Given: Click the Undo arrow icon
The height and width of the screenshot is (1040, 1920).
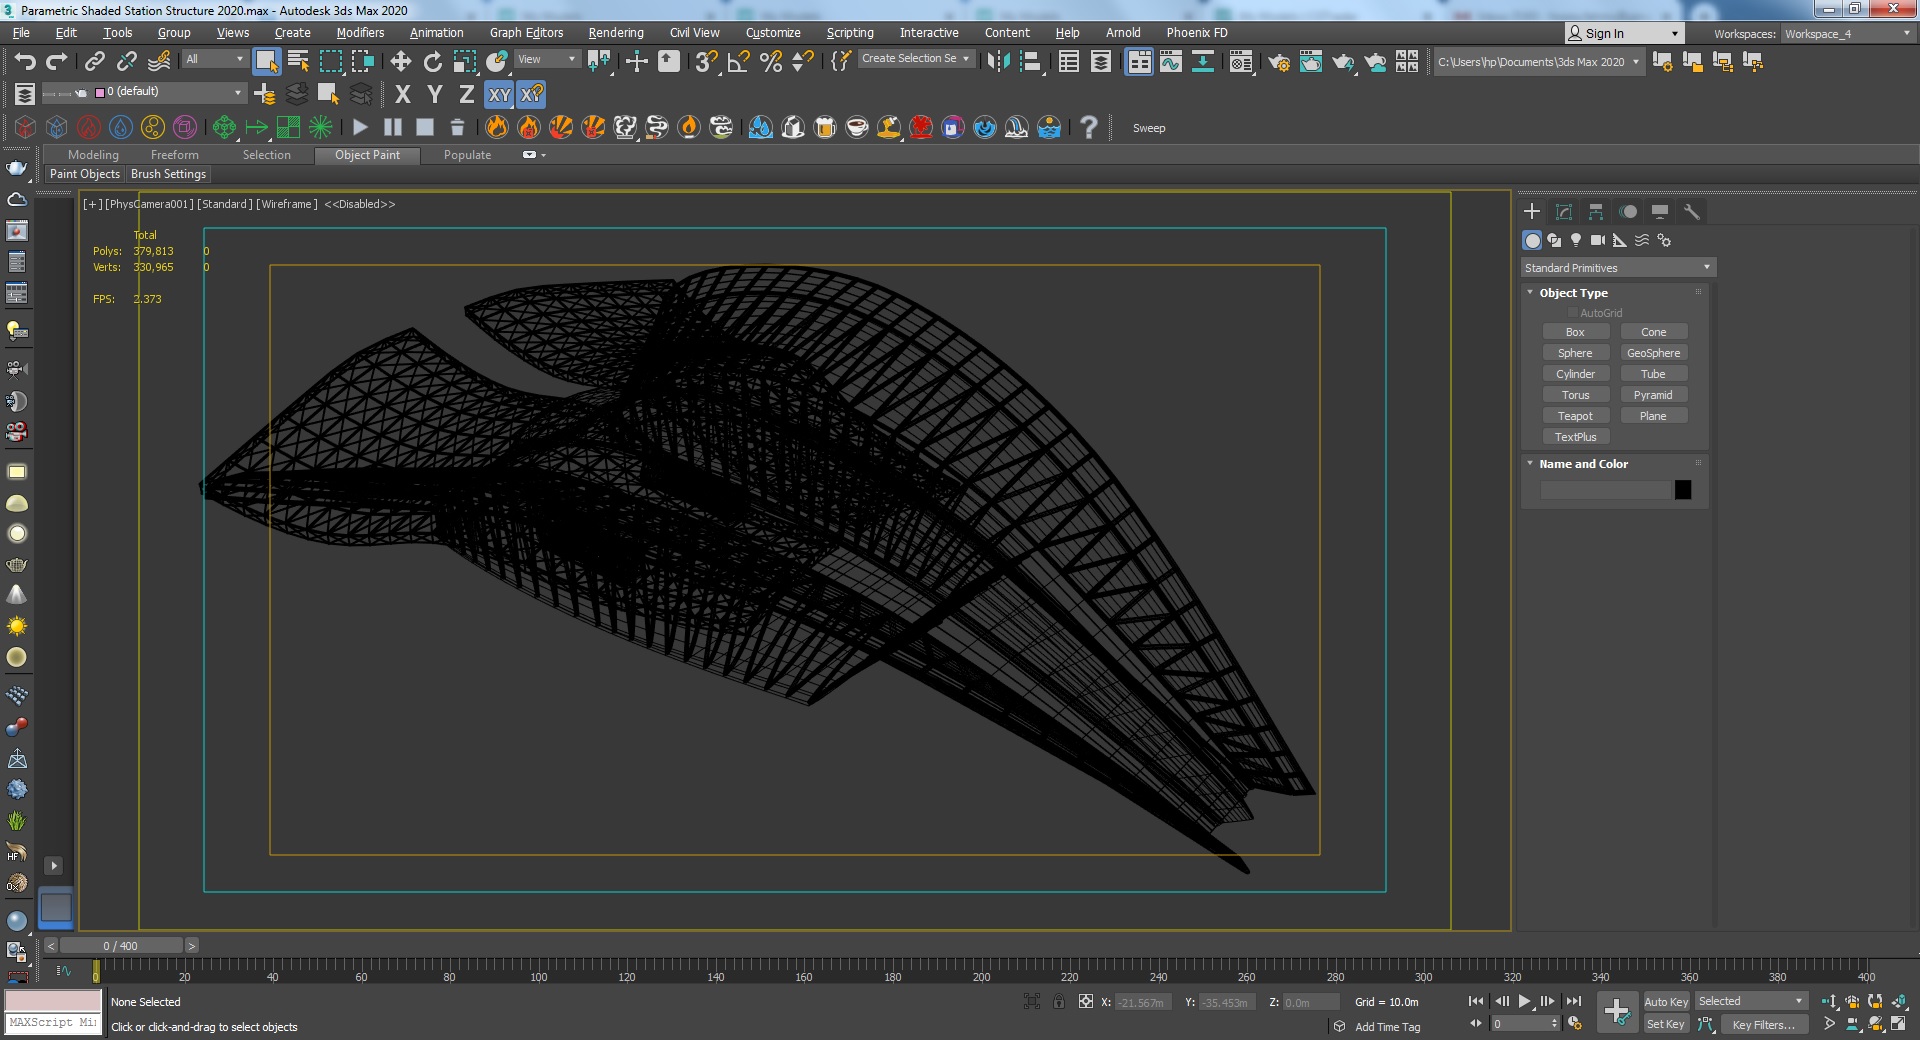Looking at the screenshot, I should tap(24, 62).
